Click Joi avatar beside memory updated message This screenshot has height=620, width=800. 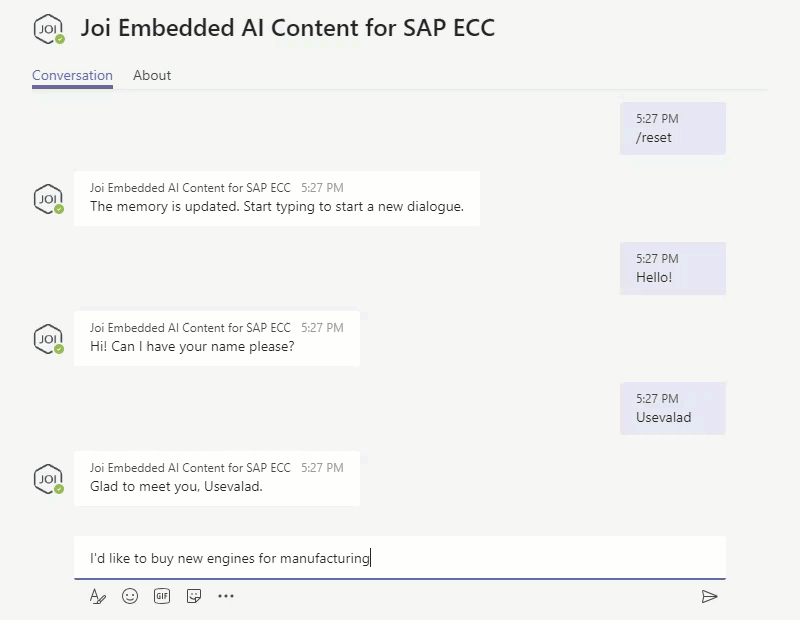pos(48,199)
